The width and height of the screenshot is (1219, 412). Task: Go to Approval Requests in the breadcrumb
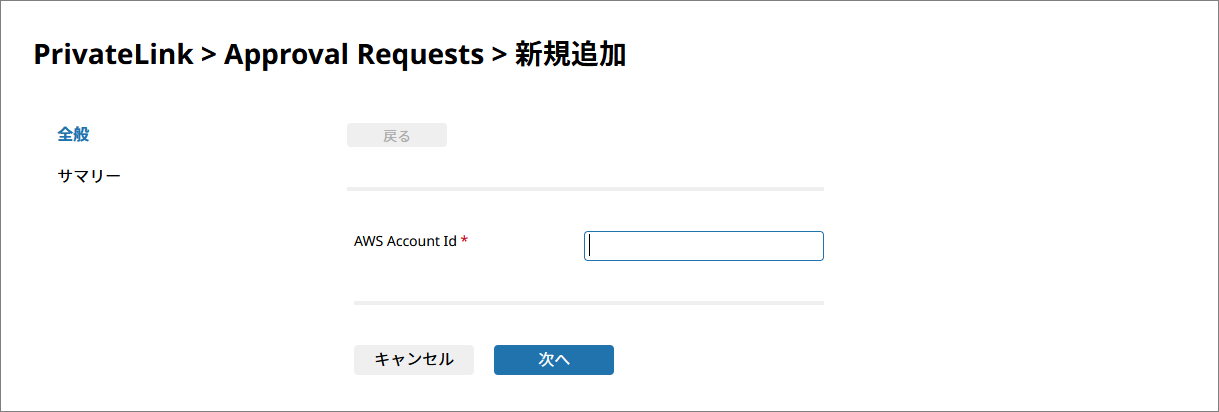[353, 55]
